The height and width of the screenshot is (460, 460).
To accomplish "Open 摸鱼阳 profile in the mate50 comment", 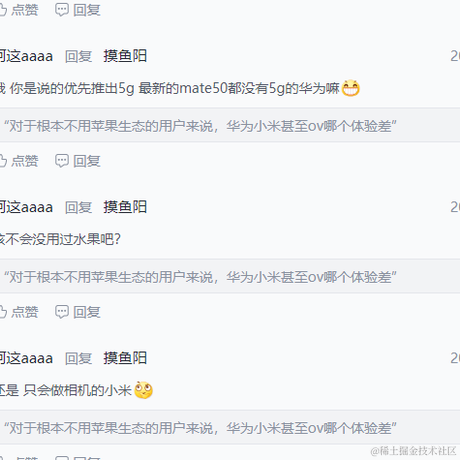I will (125, 56).
